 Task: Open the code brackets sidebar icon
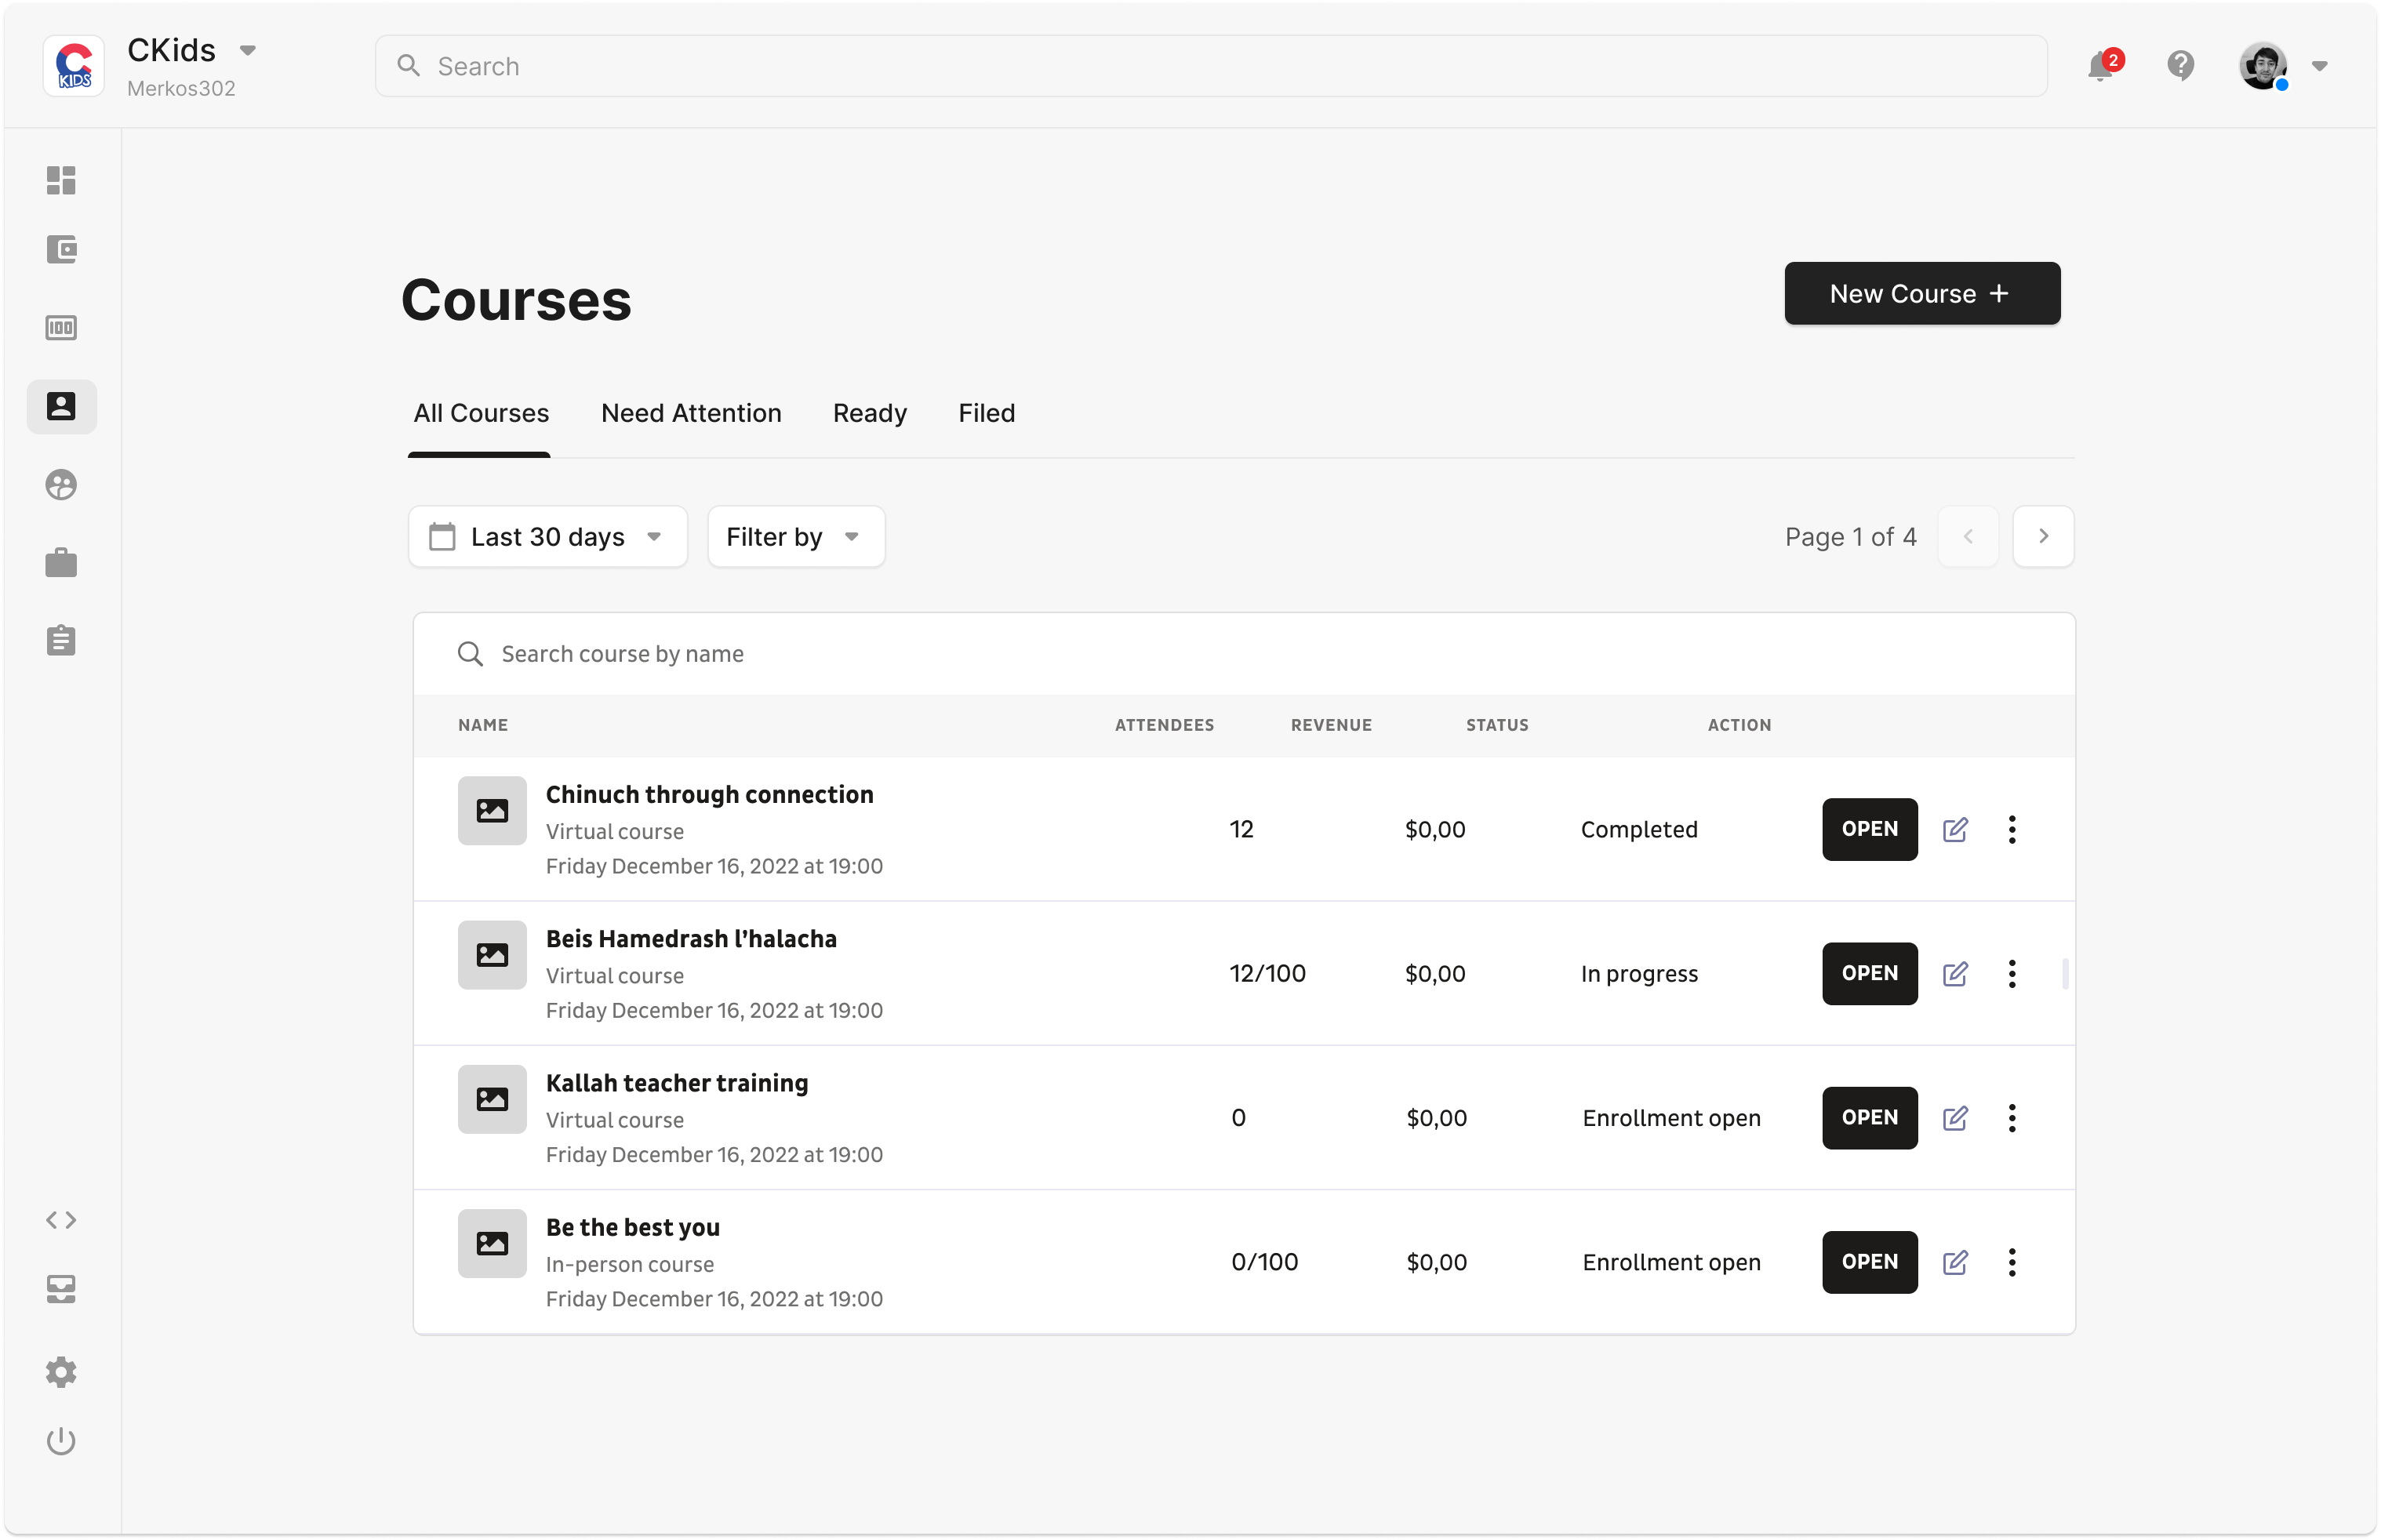(x=61, y=1220)
